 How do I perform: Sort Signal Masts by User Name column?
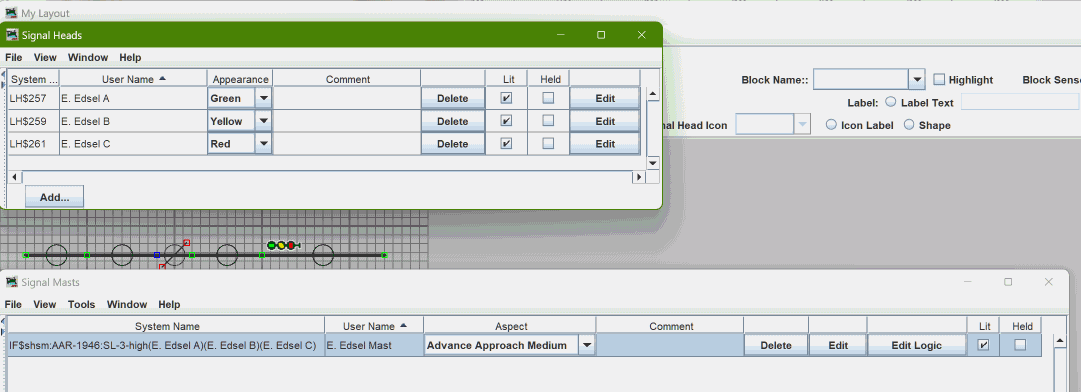pos(374,327)
